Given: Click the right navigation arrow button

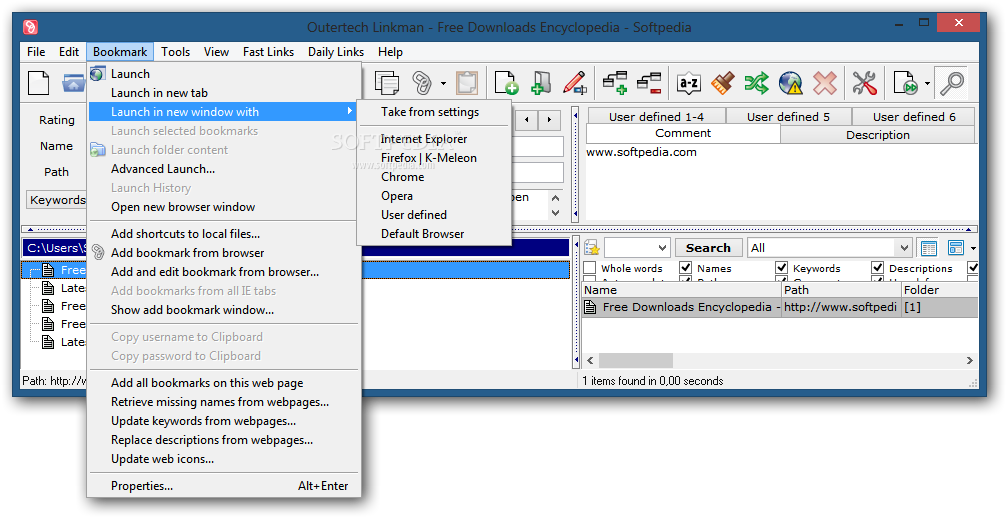Looking at the screenshot, I should click(x=548, y=119).
